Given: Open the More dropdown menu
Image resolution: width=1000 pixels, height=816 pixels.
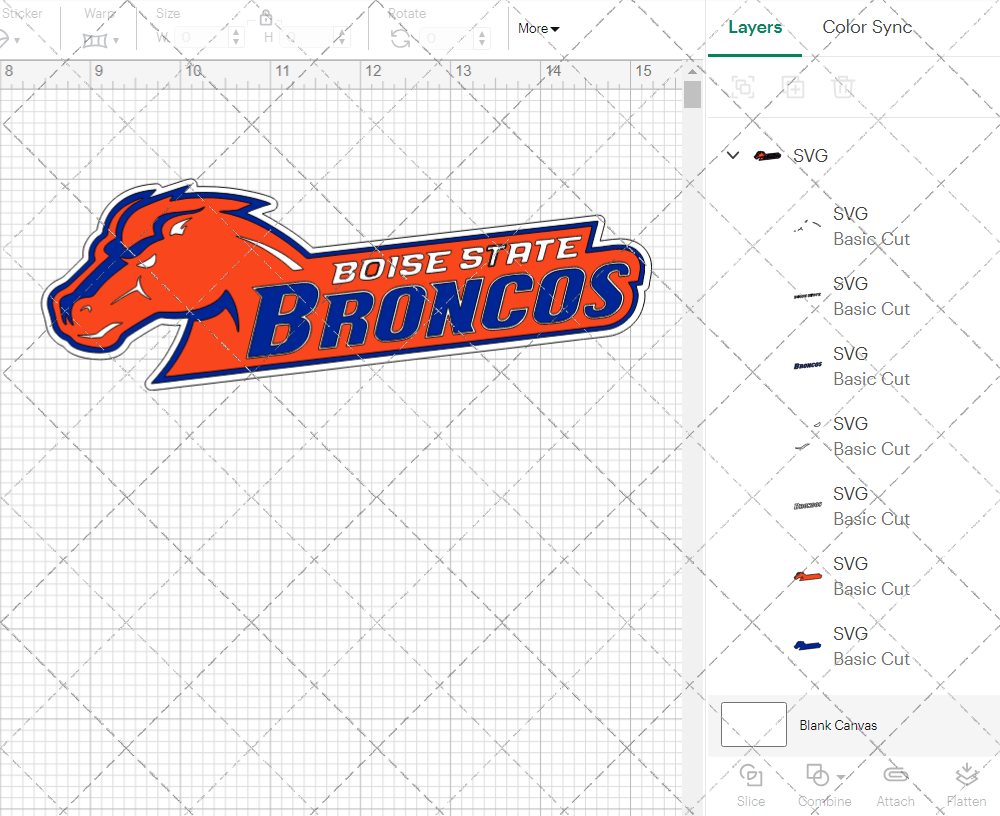Looking at the screenshot, I should (536, 28).
